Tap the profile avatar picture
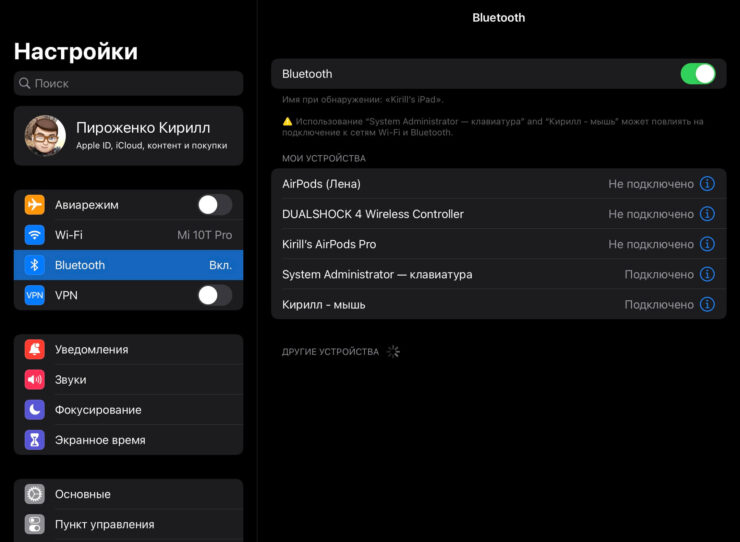The image size is (740, 542). (x=45, y=135)
